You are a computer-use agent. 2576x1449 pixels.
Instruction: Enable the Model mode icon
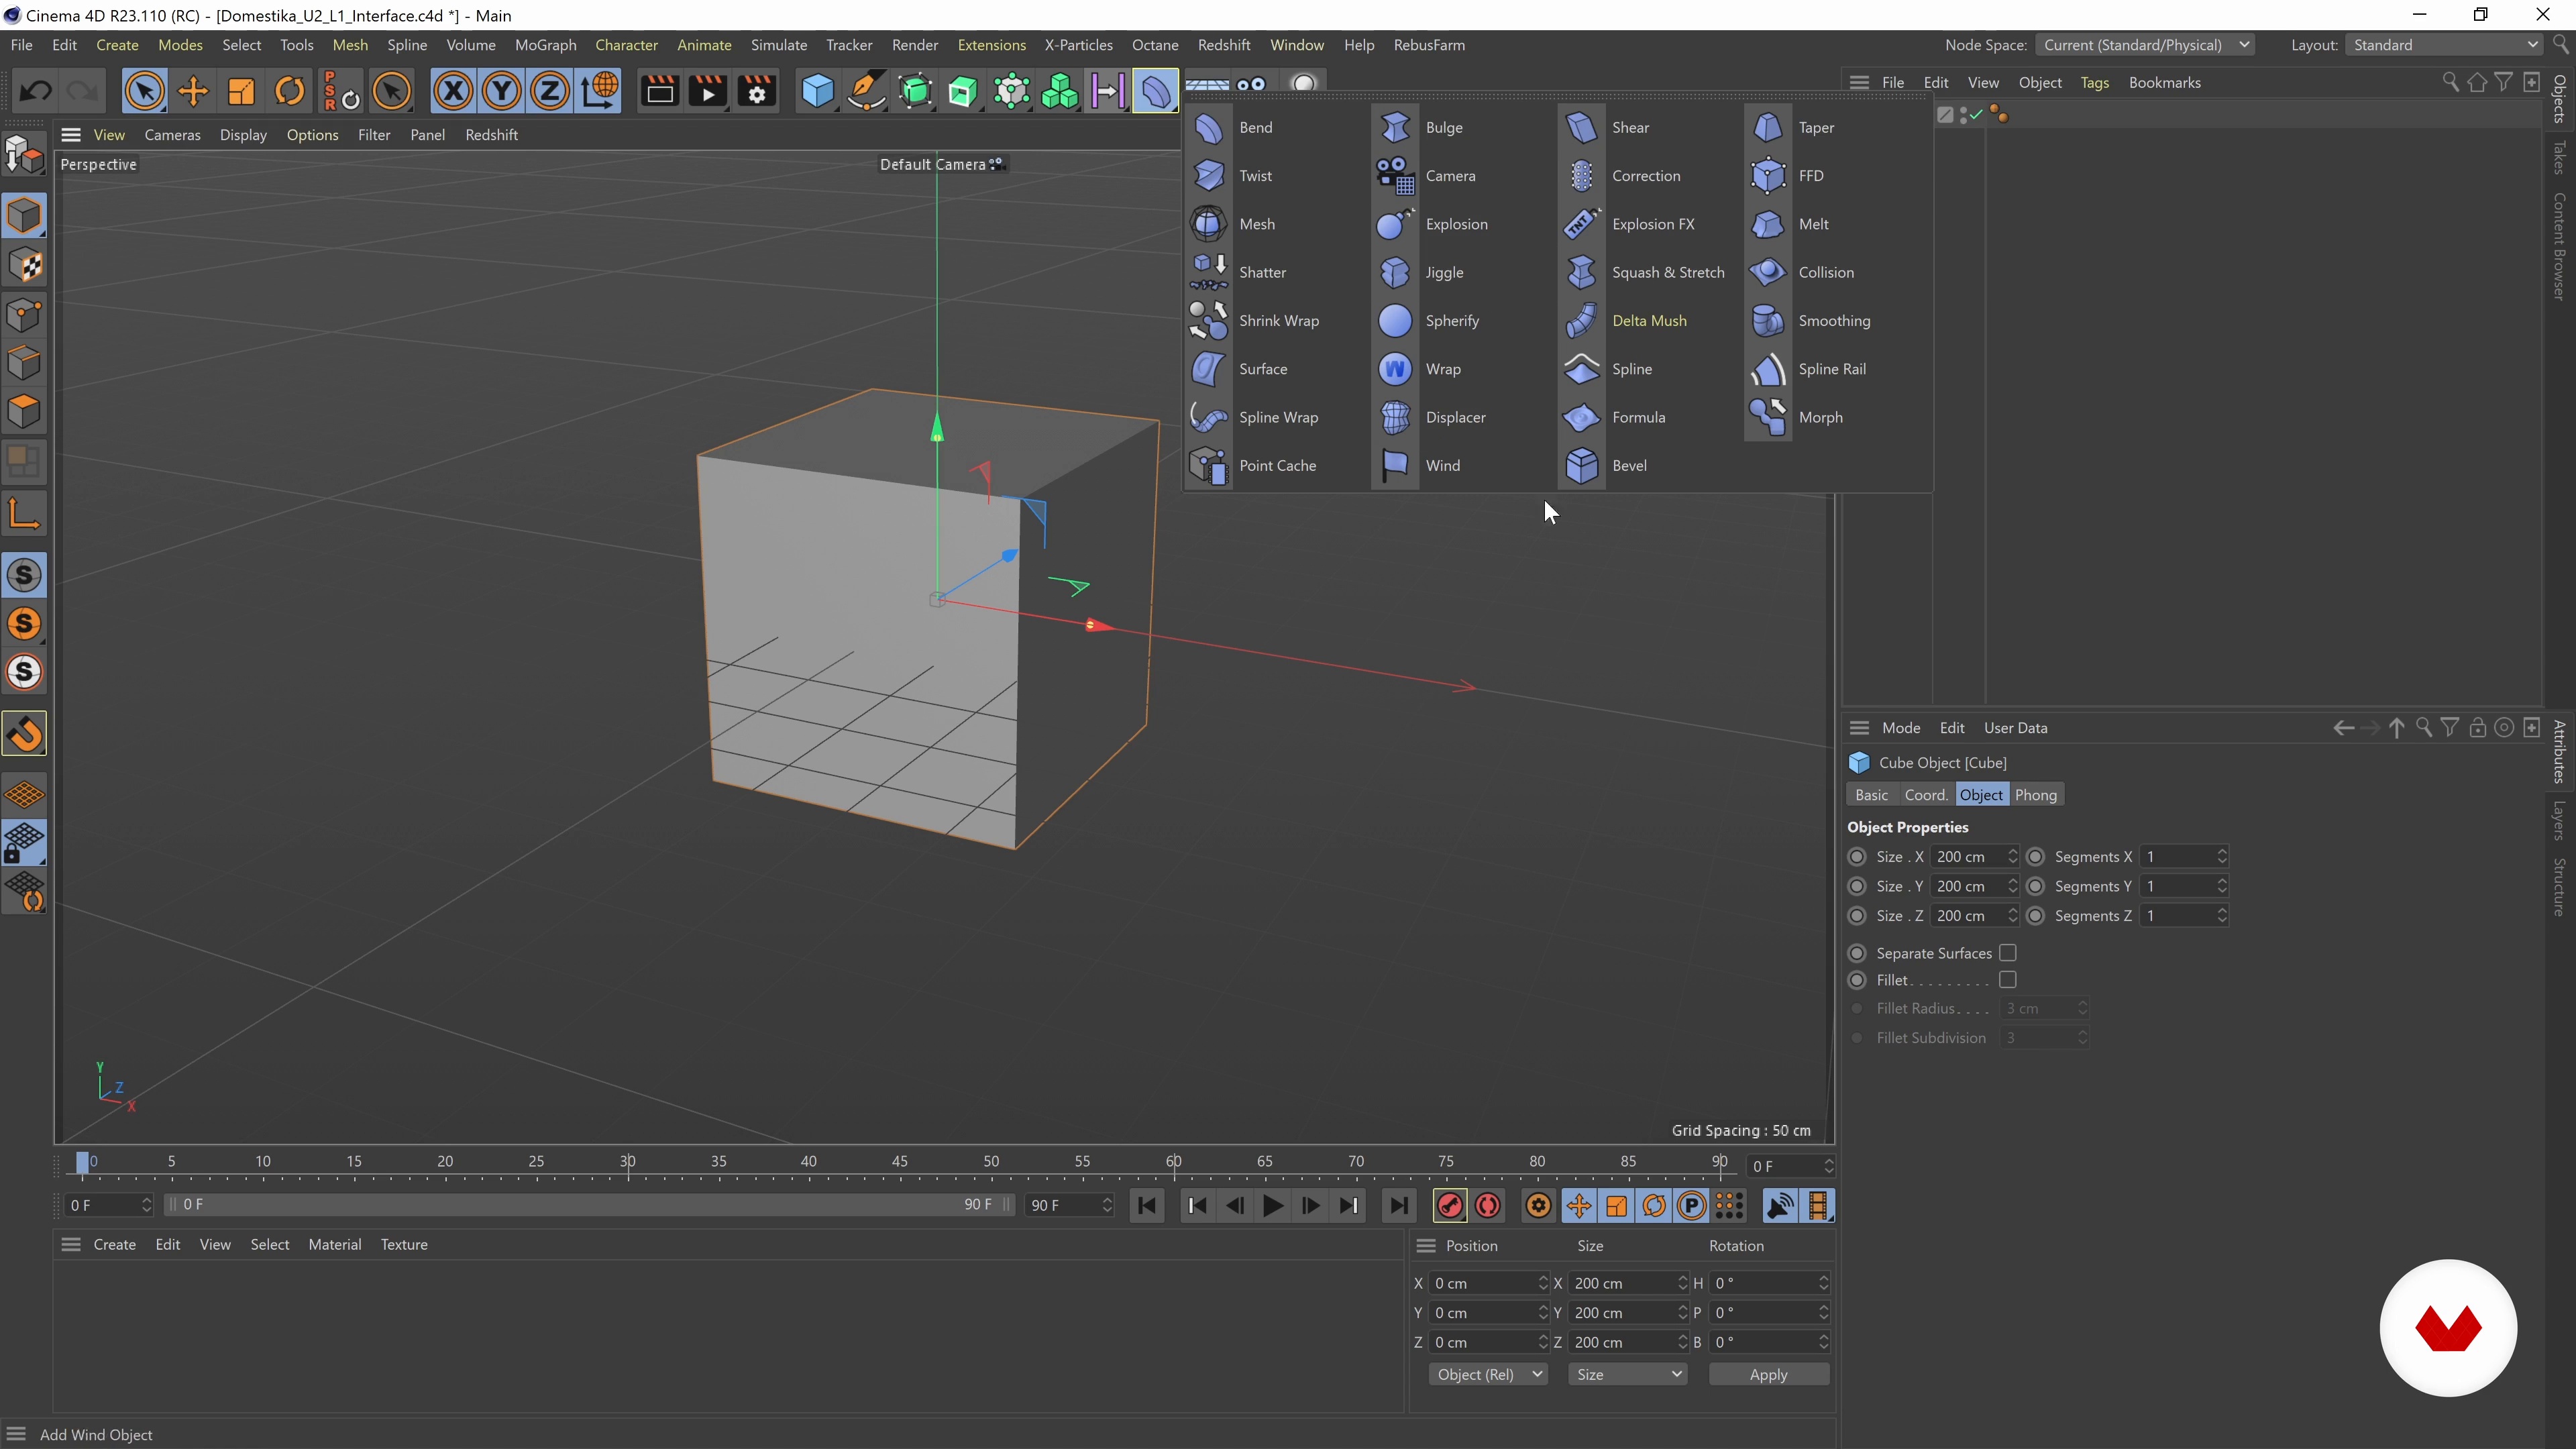pyautogui.click(x=24, y=215)
